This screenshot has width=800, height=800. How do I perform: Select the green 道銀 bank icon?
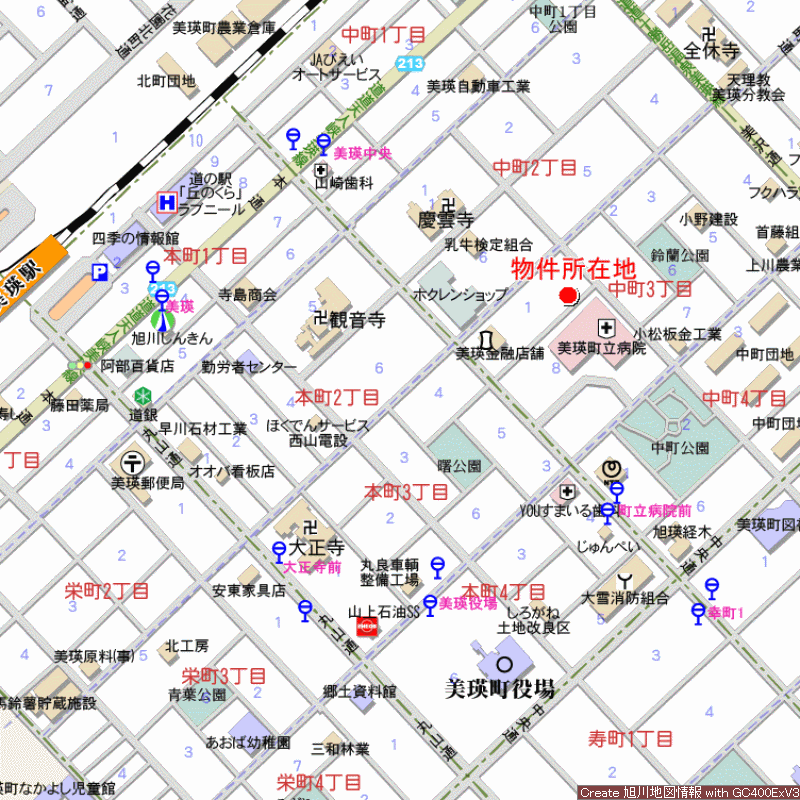(x=145, y=394)
